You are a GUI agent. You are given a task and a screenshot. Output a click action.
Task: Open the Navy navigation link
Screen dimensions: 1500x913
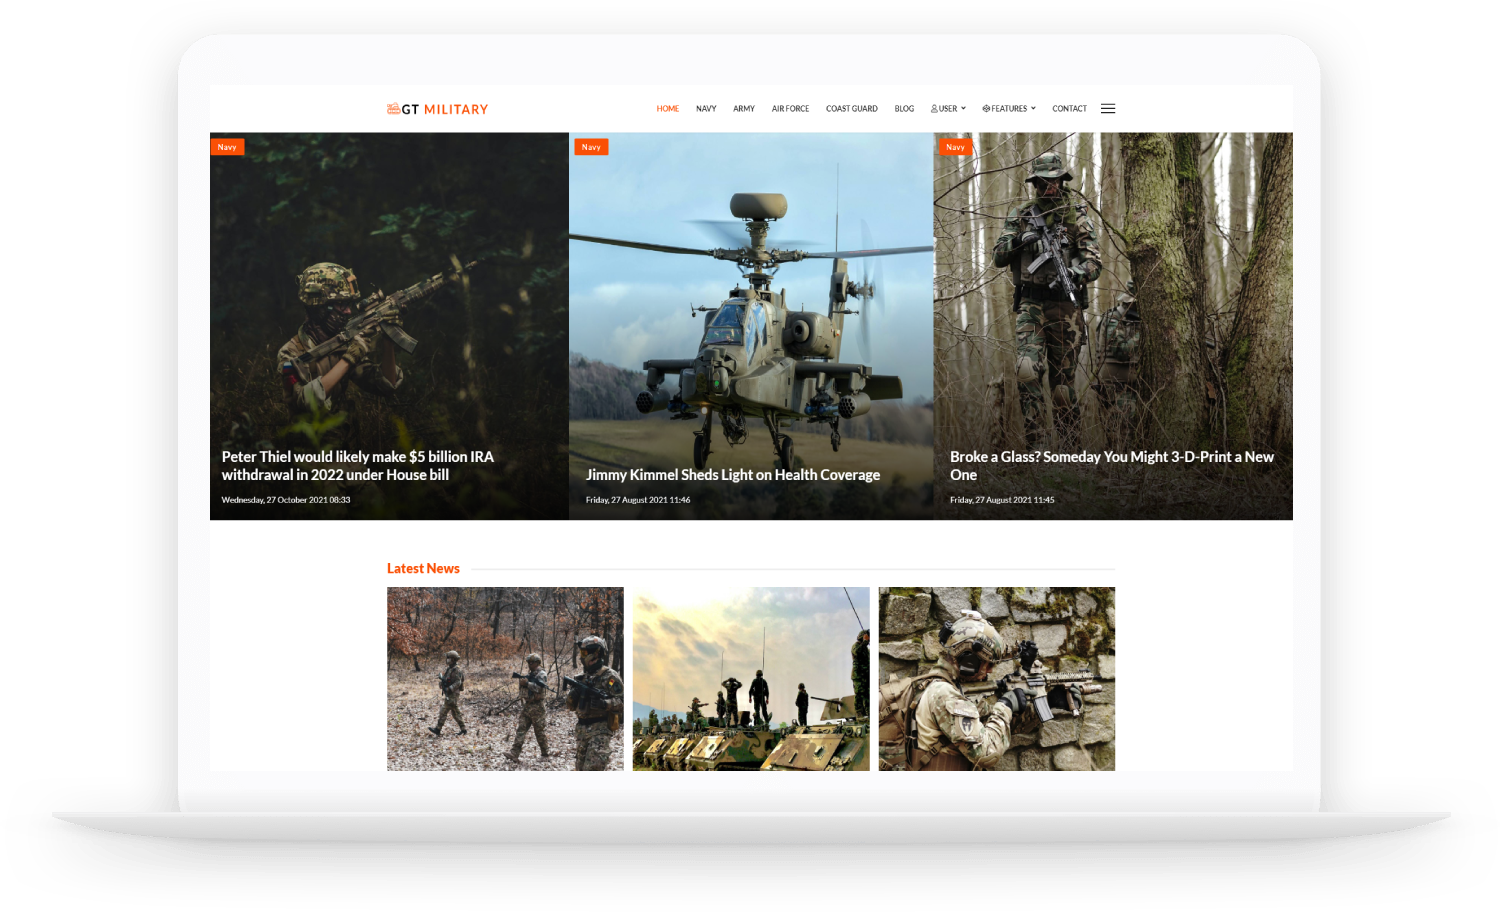point(706,109)
